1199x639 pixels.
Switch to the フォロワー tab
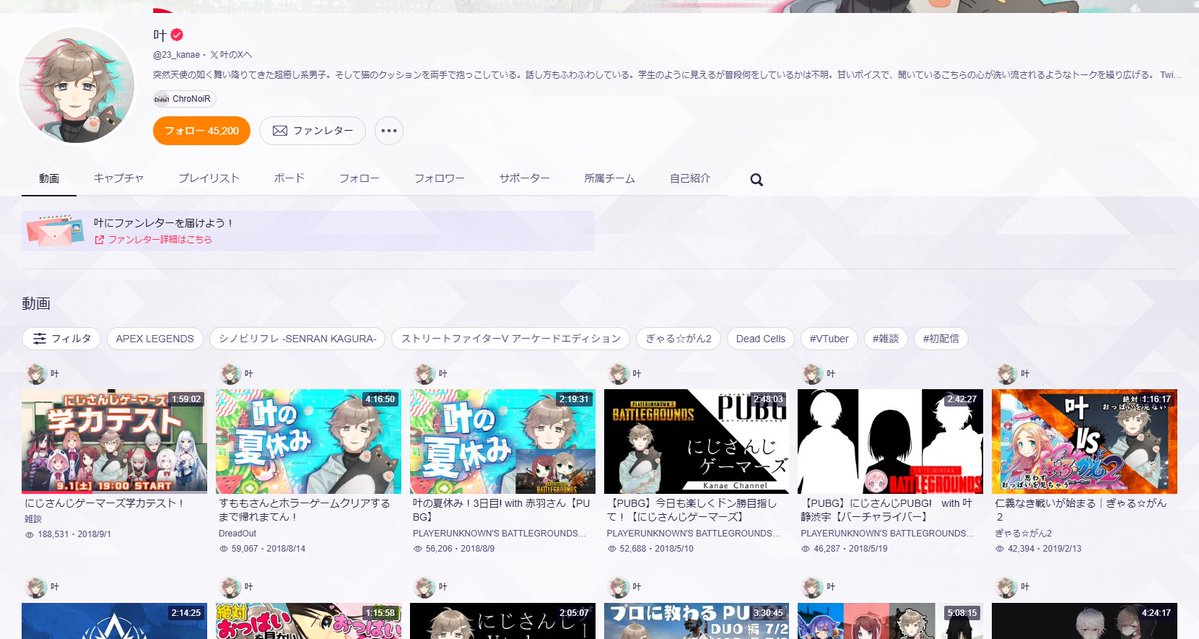coord(439,178)
